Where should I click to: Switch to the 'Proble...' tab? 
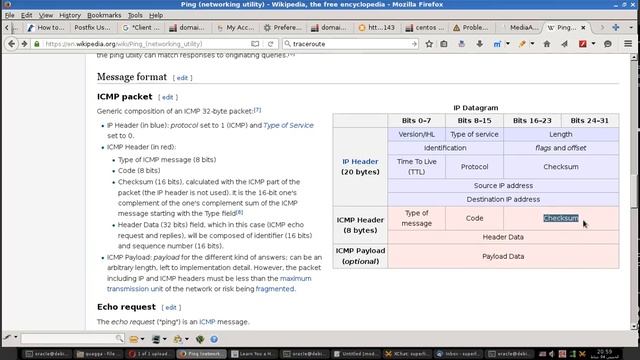pyautogui.click(x=471, y=27)
